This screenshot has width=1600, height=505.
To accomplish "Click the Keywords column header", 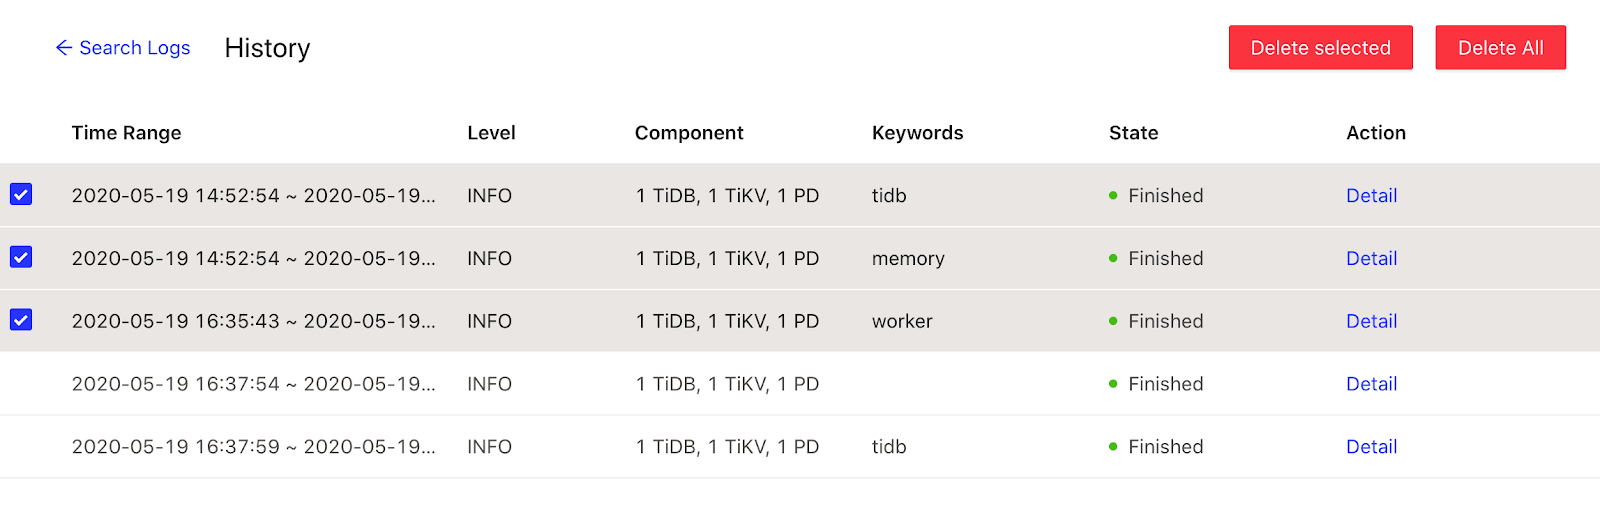I will 917,133.
